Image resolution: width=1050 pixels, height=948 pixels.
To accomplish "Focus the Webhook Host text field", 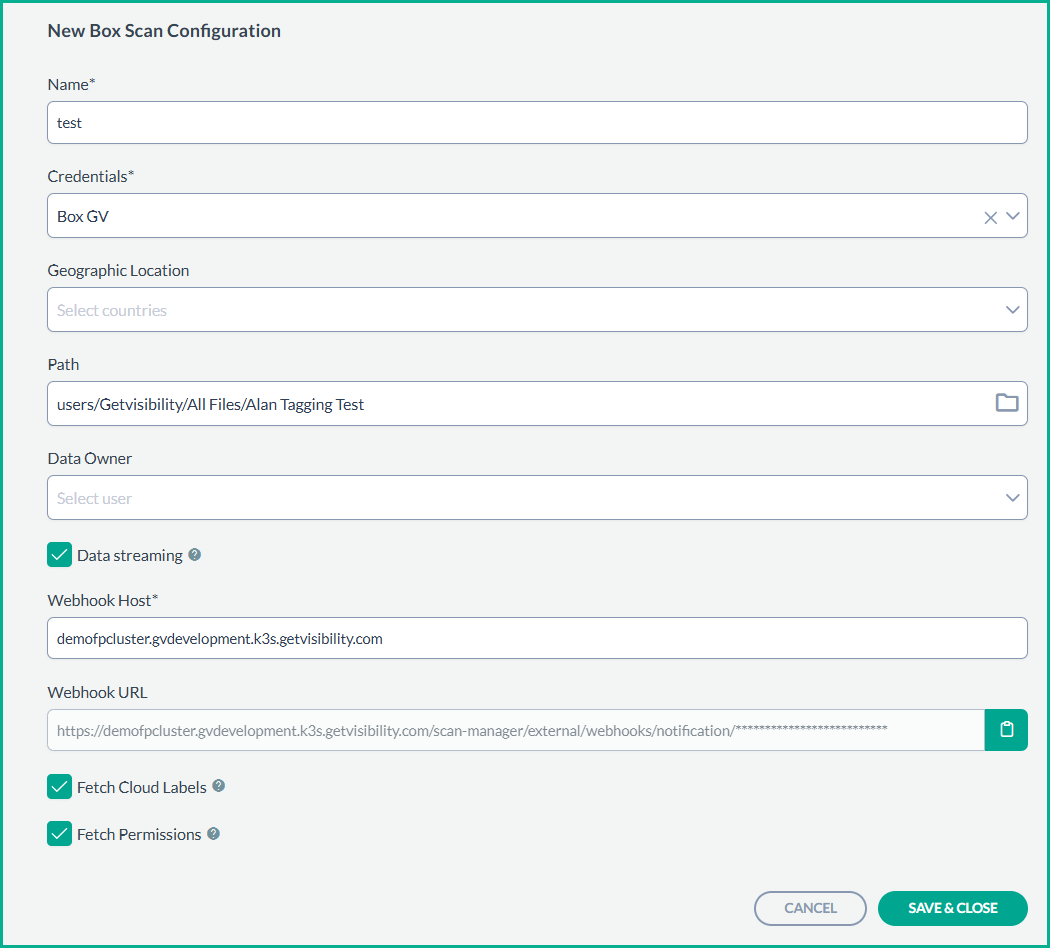I will [x=537, y=638].
